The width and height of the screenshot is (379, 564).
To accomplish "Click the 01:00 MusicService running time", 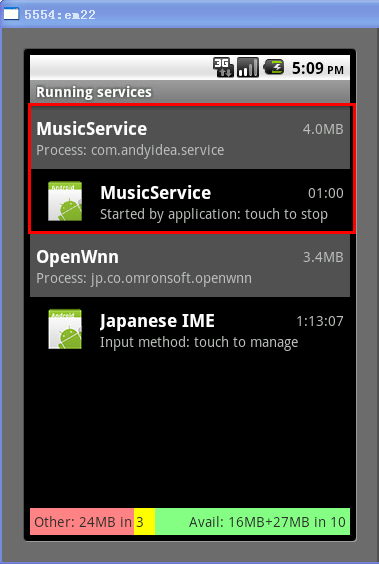I will coord(325,193).
